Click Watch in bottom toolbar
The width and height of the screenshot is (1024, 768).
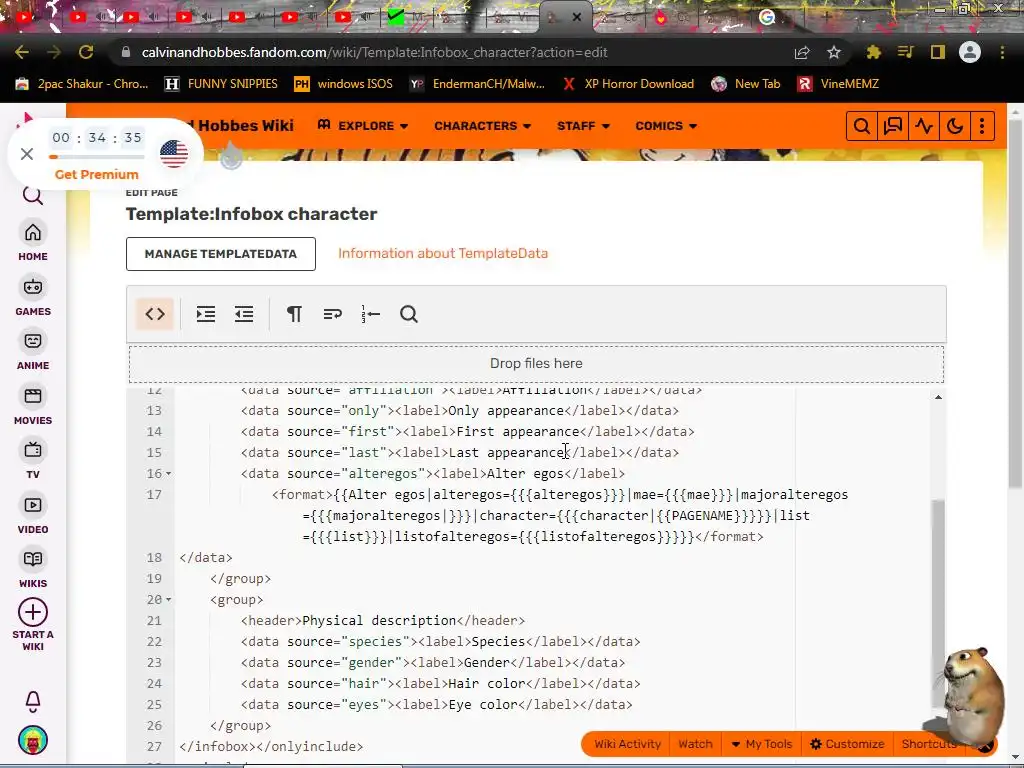696,744
